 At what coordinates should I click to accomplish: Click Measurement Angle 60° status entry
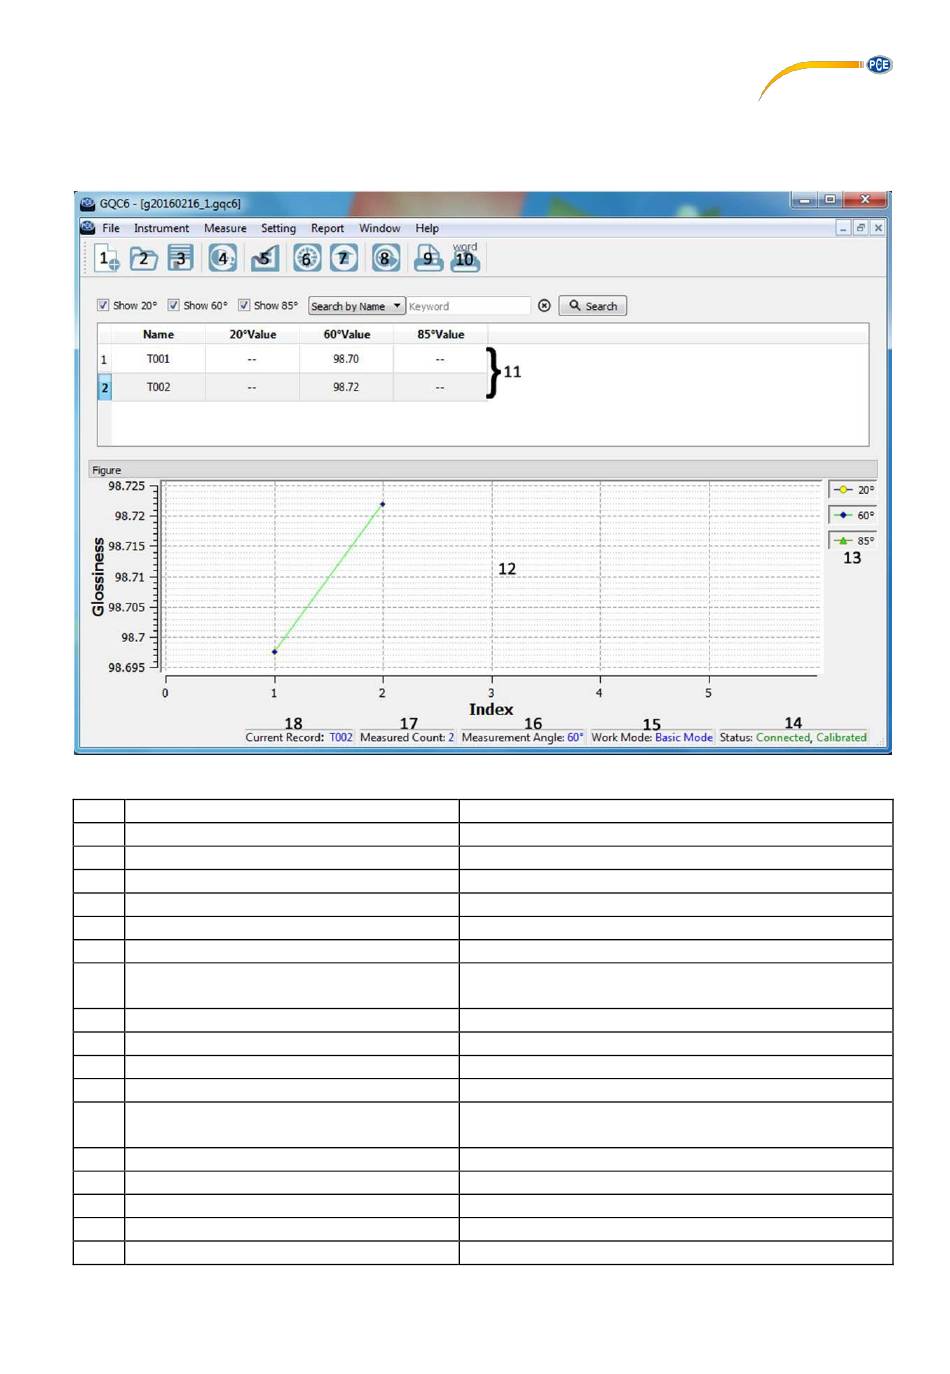[522, 737]
